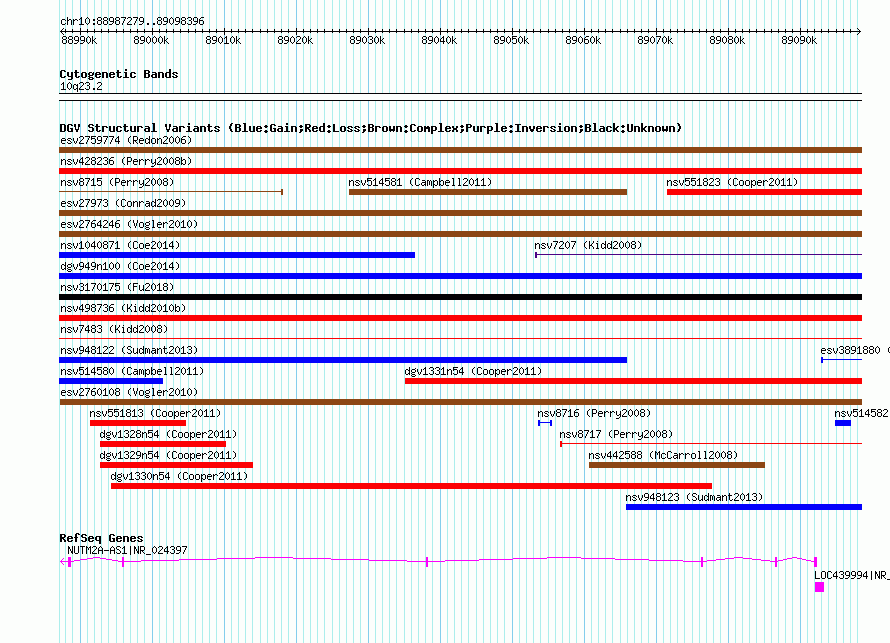Click the nsv948123 (Sudmant2013) blue bar
The width and height of the screenshot is (890, 643).
point(744,507)
